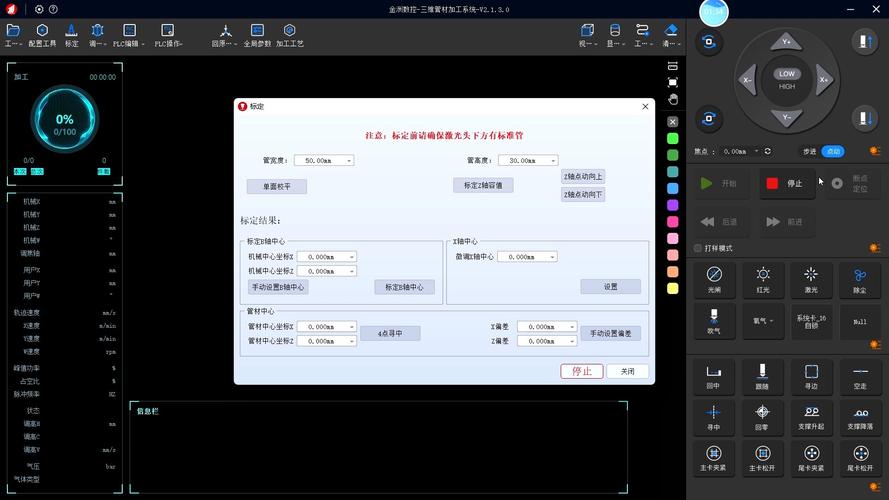The height and width of the screenshot is (500, 889).
Task: Start 寻边 edge finding
Action: click(811, 376)
